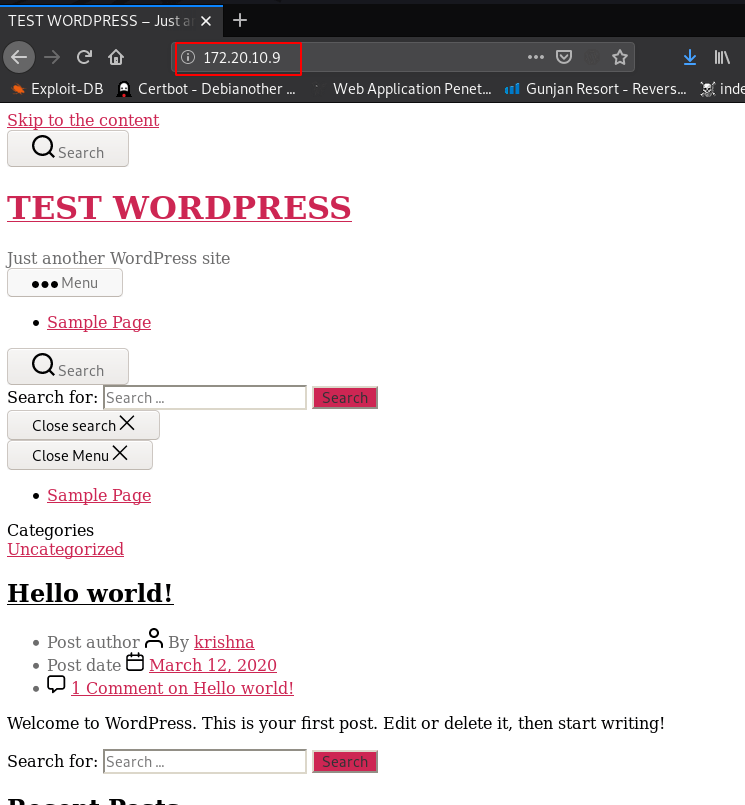Open the Certbot - Debianother bookmark
Screen dimensions: 745x805
click(207, 89)
